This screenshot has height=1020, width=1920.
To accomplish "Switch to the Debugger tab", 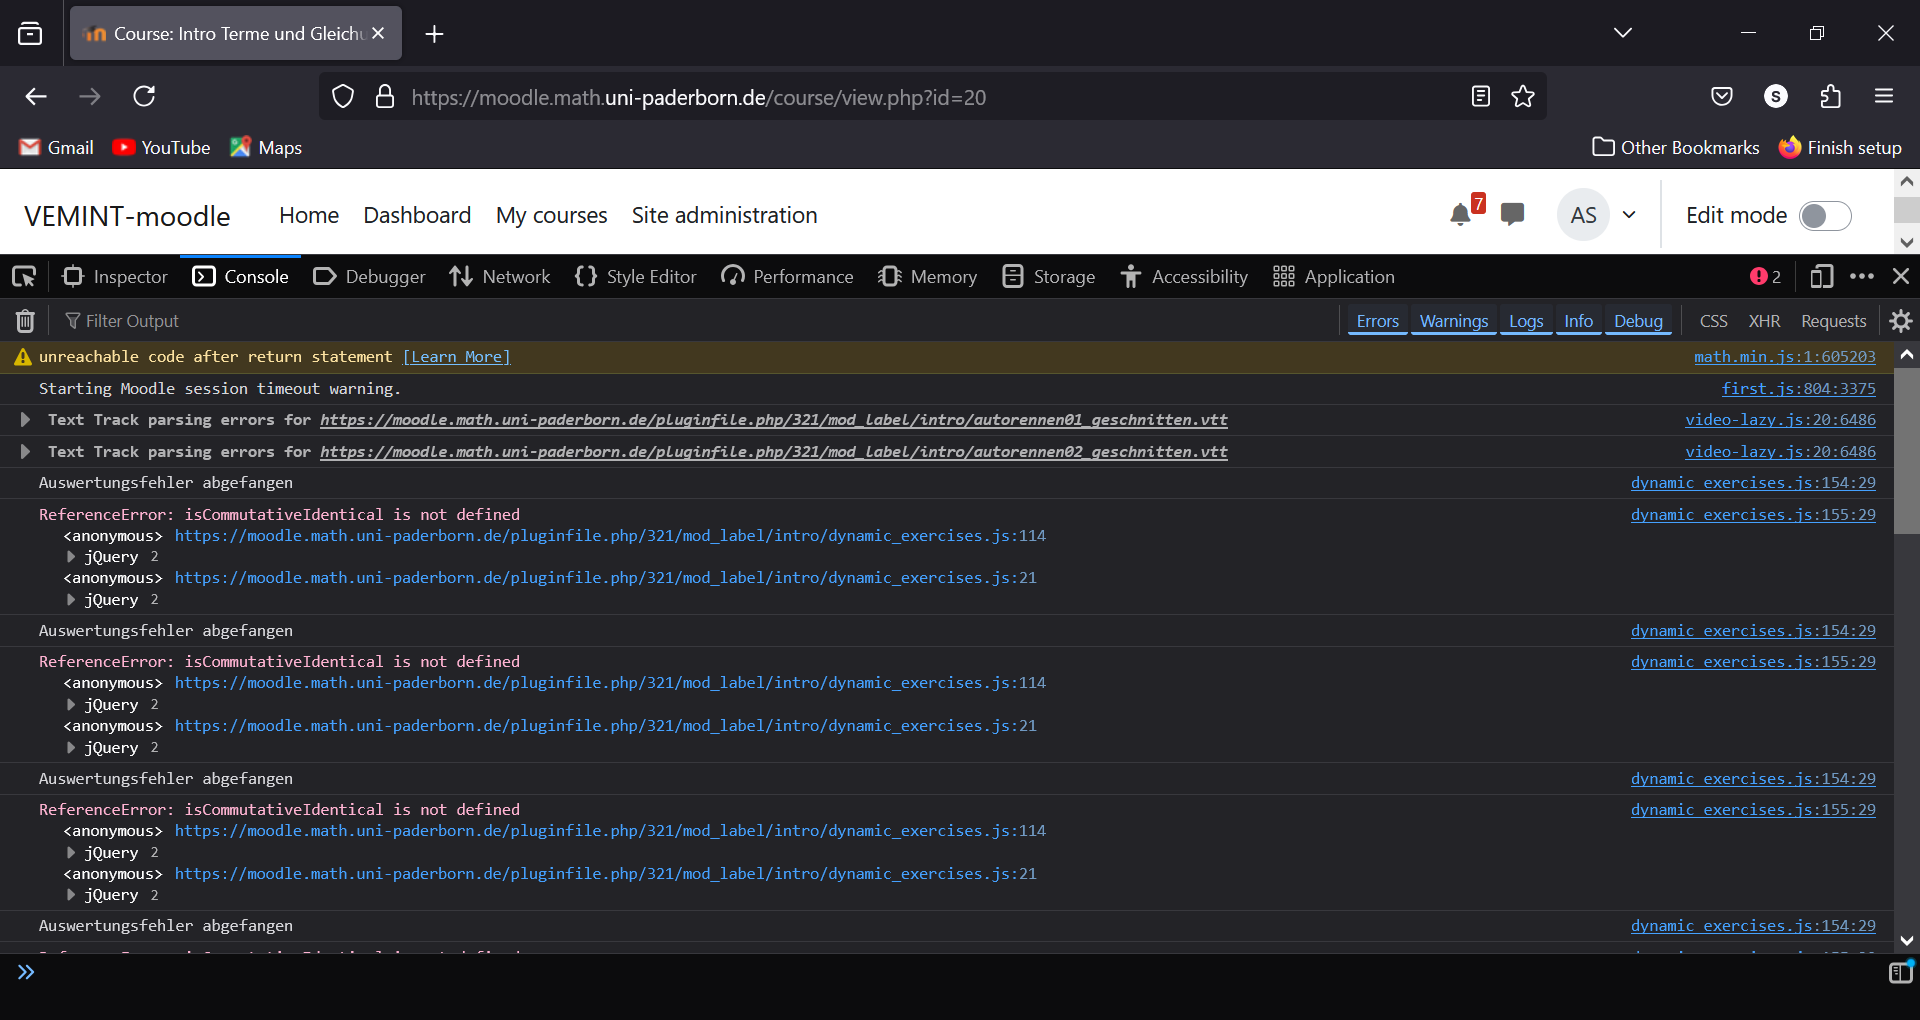I will (x=369, y=277).
